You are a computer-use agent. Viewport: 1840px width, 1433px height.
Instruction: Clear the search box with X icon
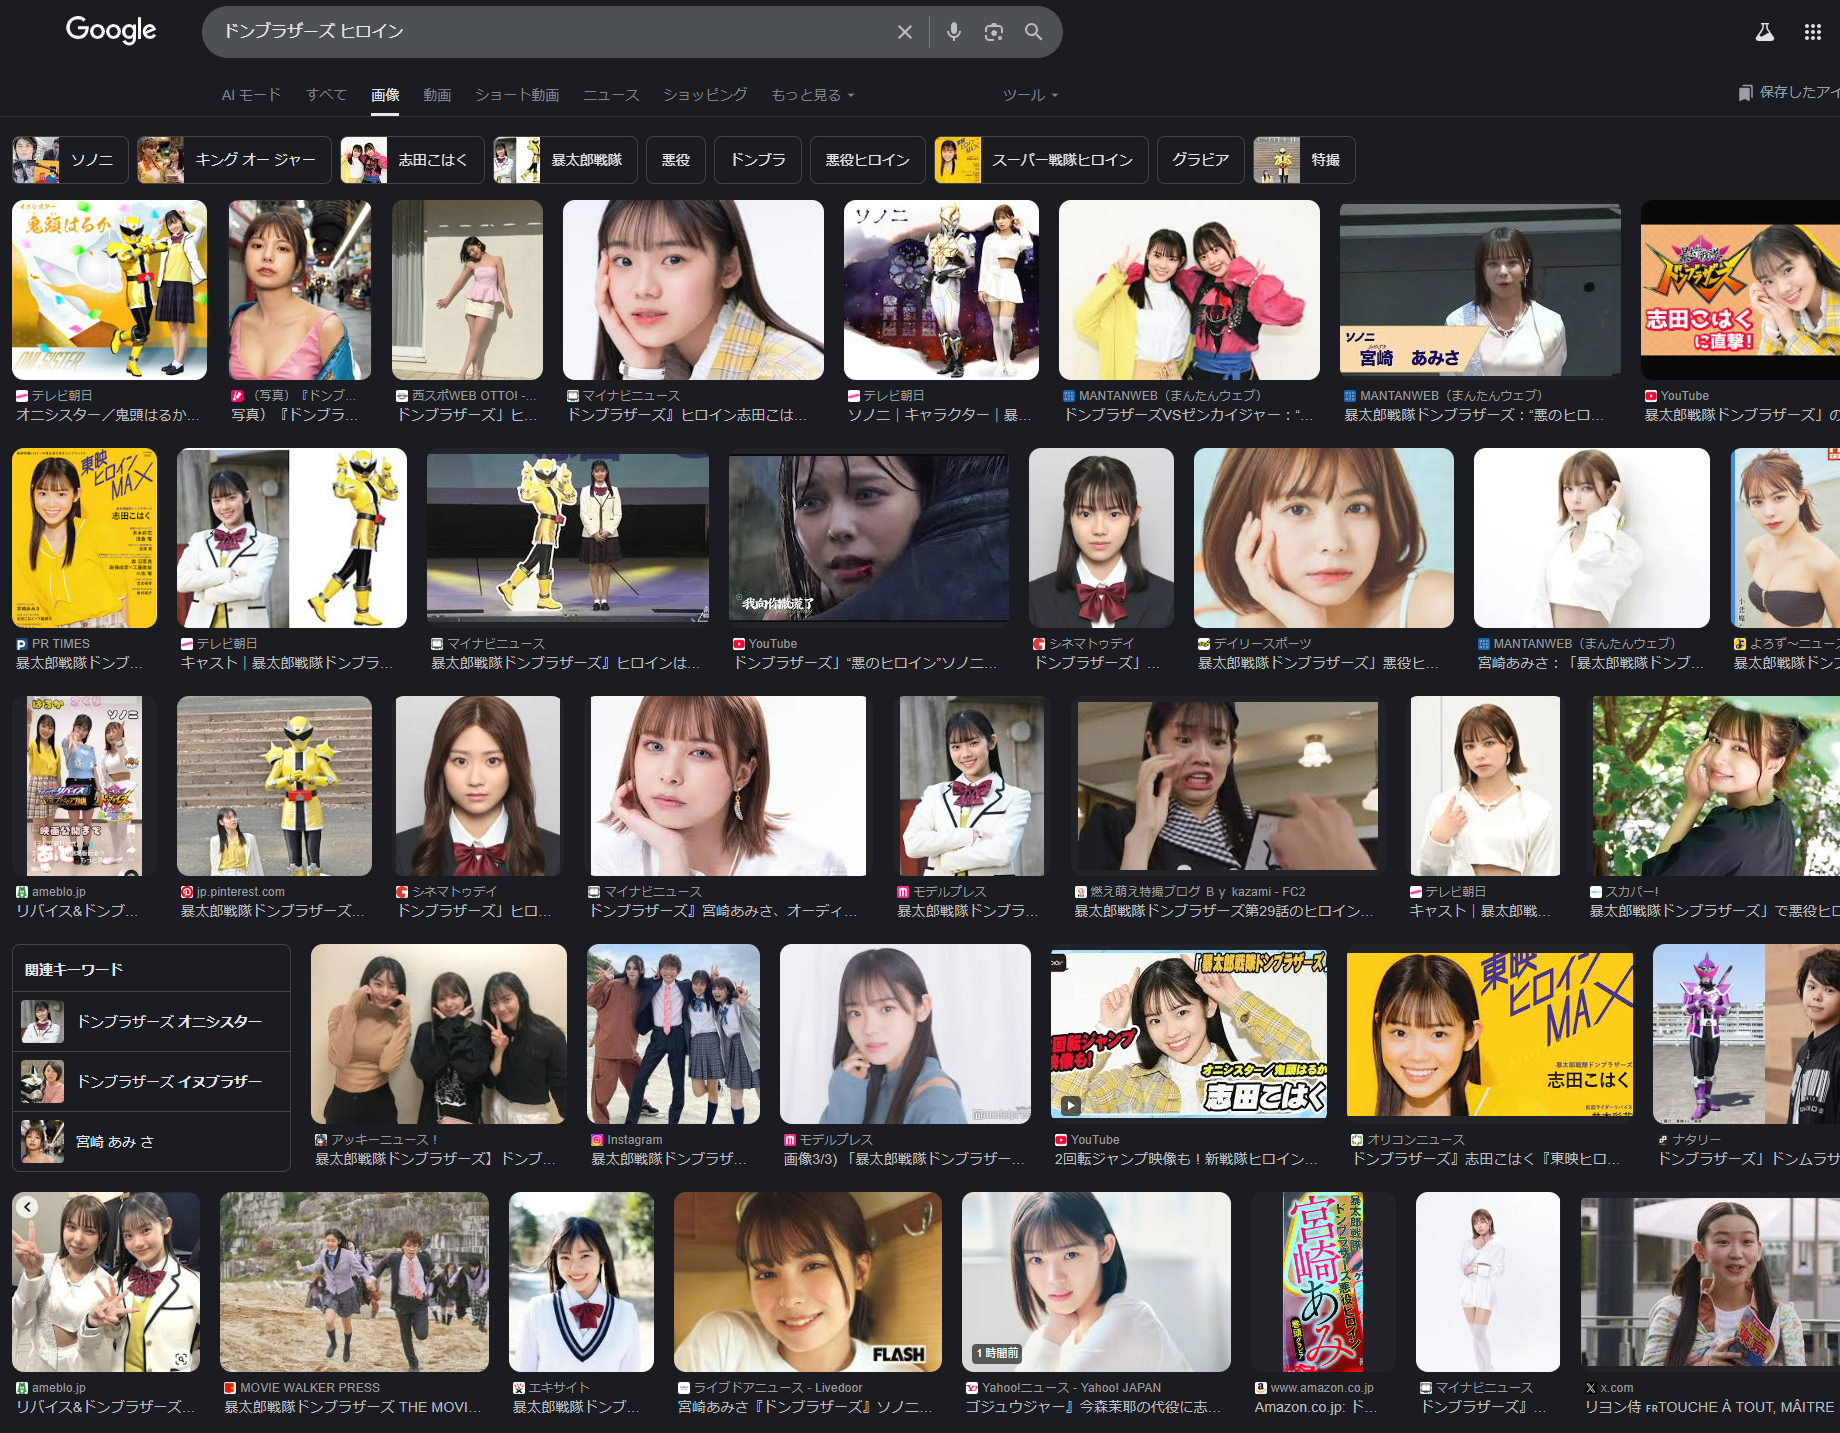905,32
